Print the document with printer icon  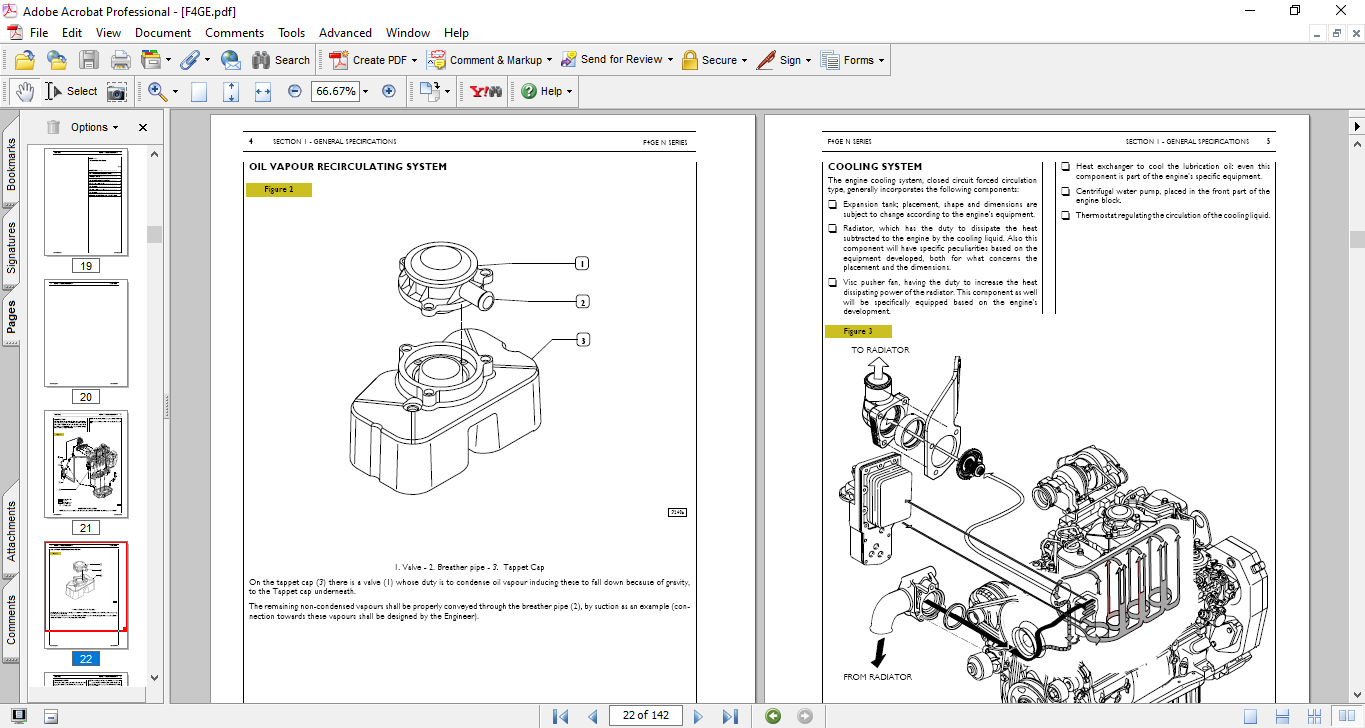pos(120,60)
